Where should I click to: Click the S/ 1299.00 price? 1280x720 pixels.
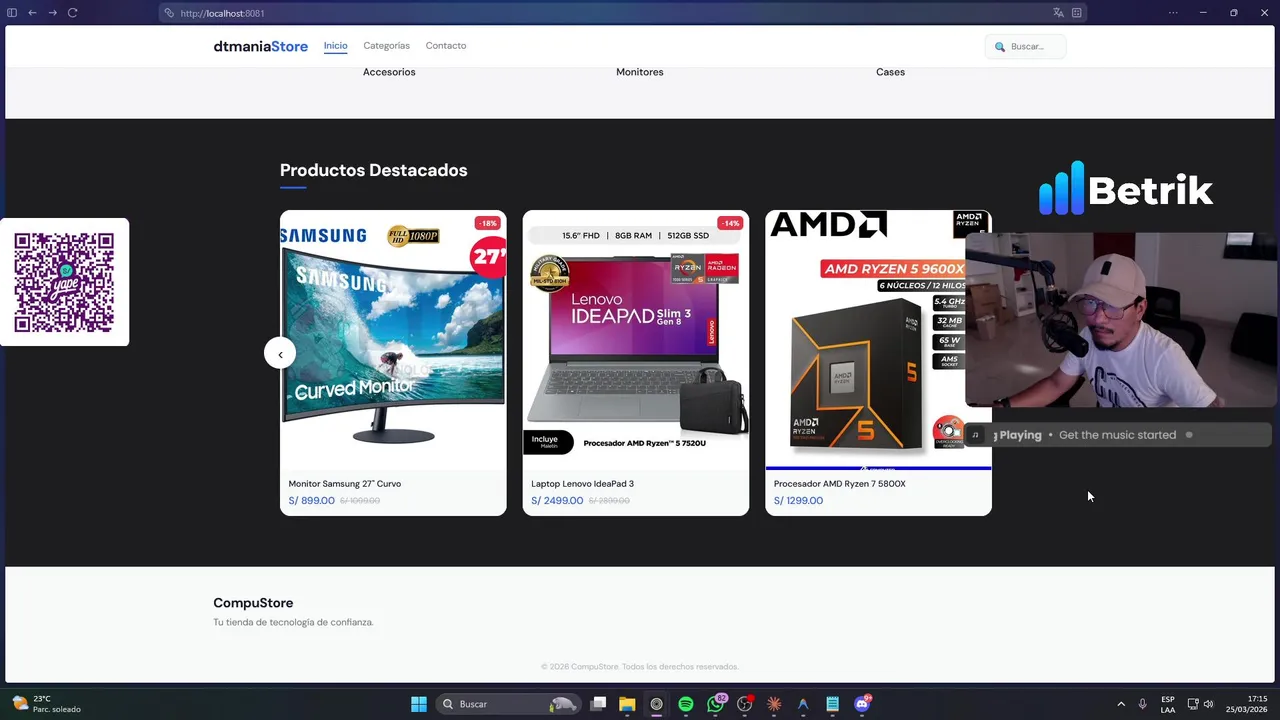pyautogui.click(x=798, y=501)
